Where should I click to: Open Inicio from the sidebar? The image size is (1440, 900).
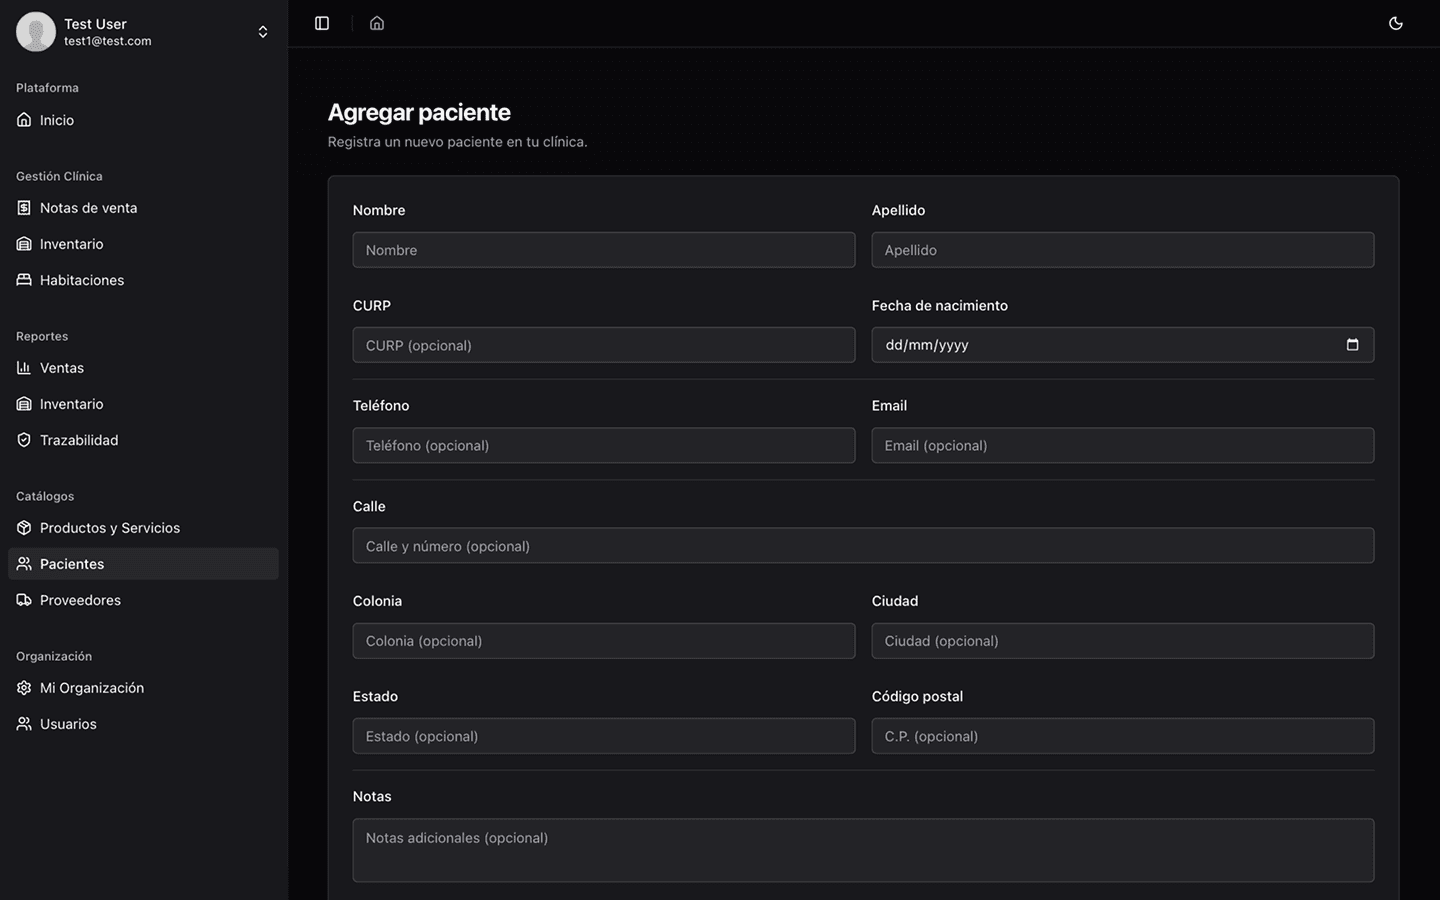[x=57, y=120]
